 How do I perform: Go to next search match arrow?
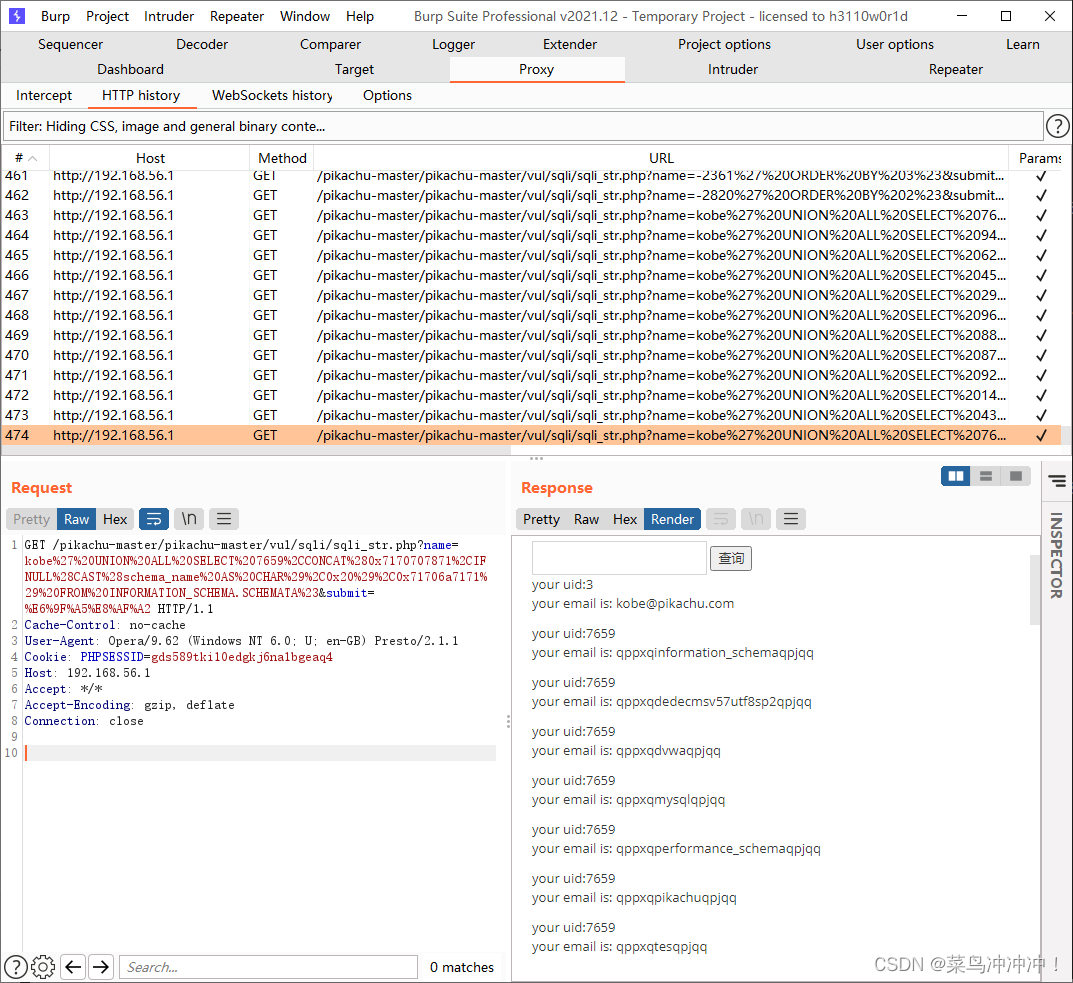tap(101, 967)
